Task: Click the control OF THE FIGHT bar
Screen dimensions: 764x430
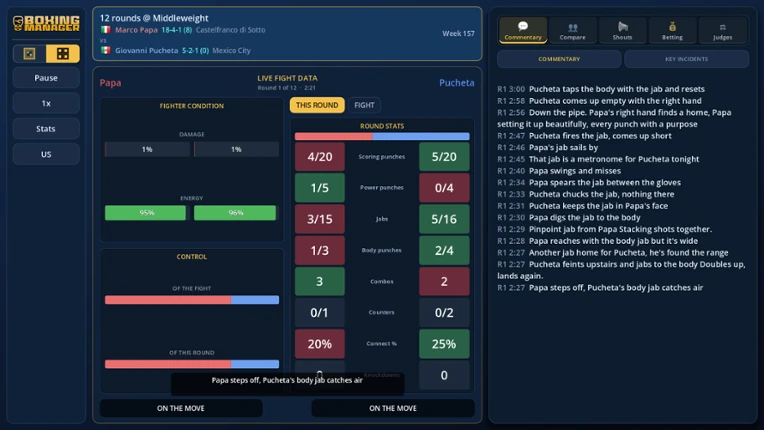Action: (x=192, y=300)
